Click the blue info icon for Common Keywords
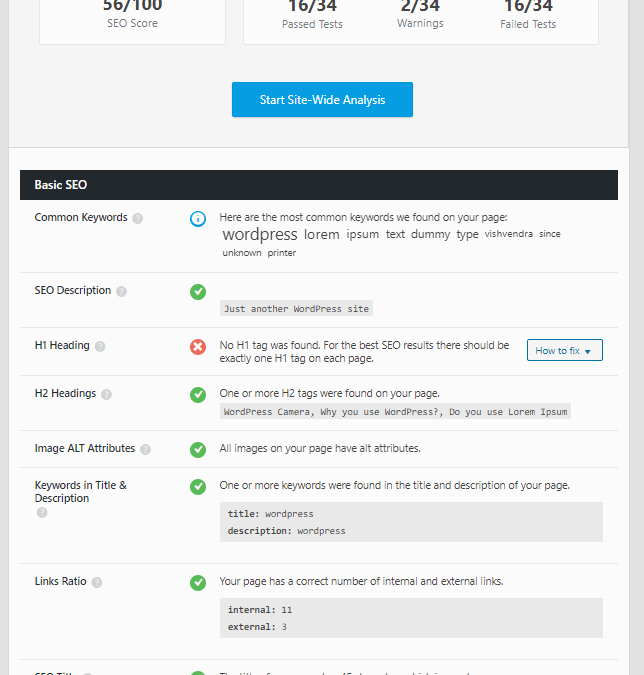644x675 pixels. 198,219
